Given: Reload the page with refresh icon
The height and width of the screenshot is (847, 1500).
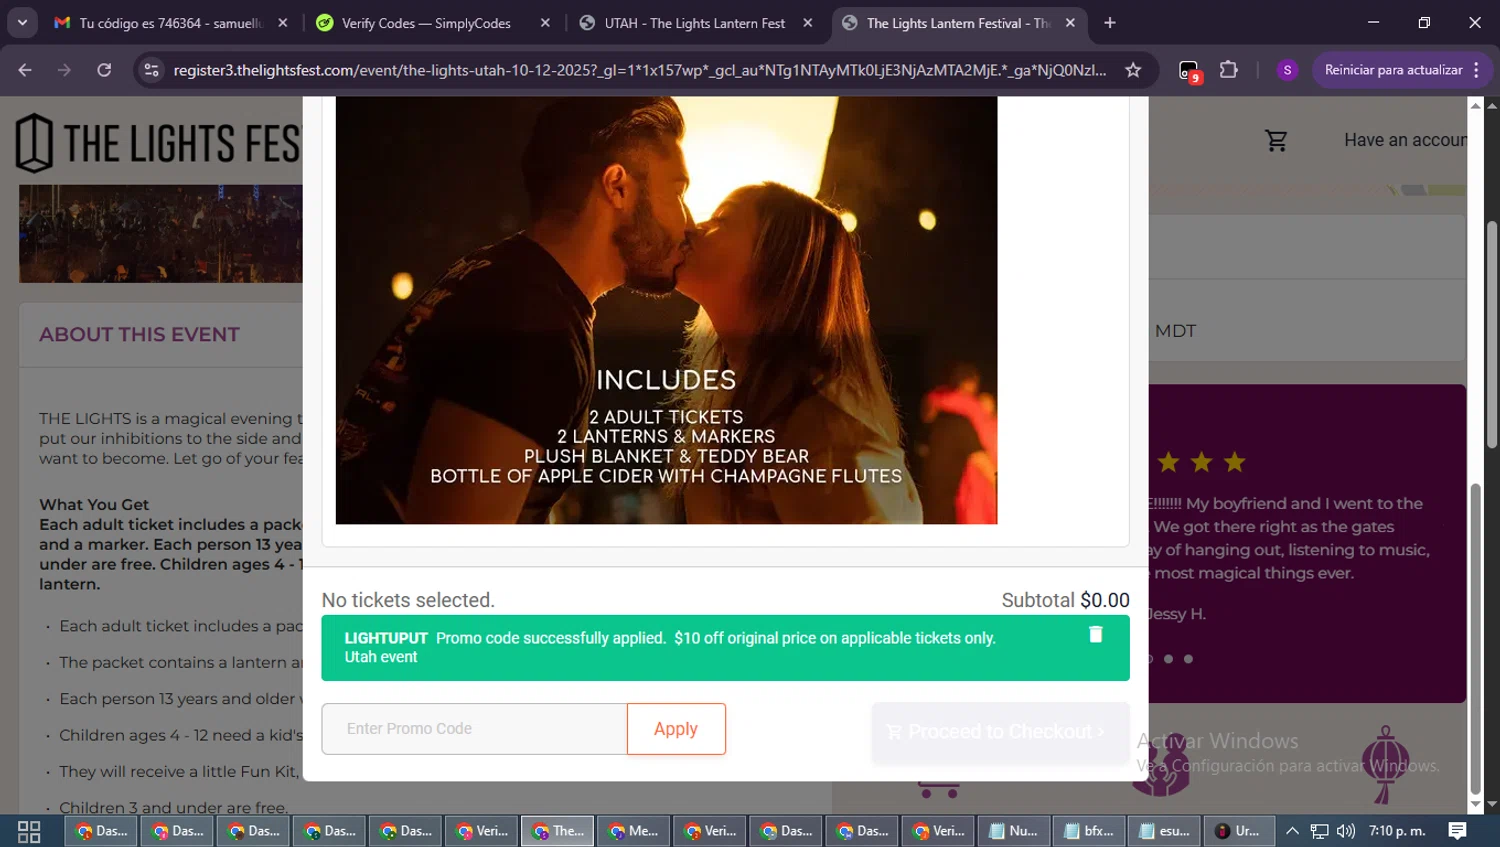Looking at the screenshot, I should pyautogui.click(x=104, y=70).
